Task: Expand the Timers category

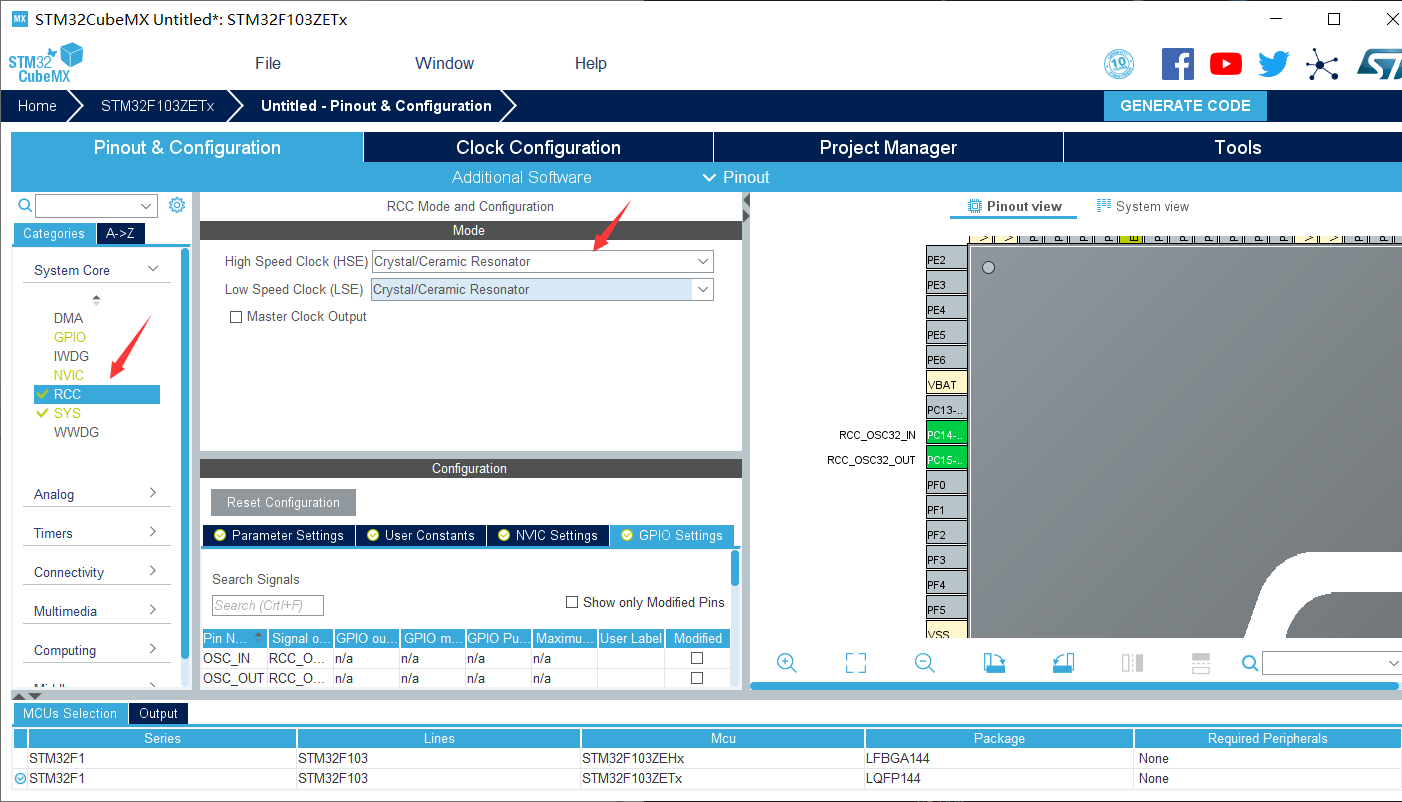Action: click(96, 533)
